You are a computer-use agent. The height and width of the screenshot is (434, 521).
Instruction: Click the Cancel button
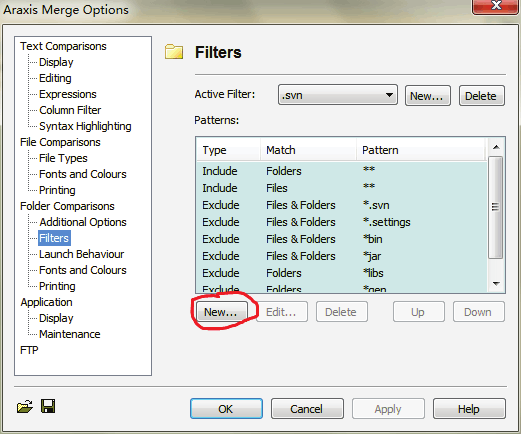pyautogui.click(x=307, y=408)
